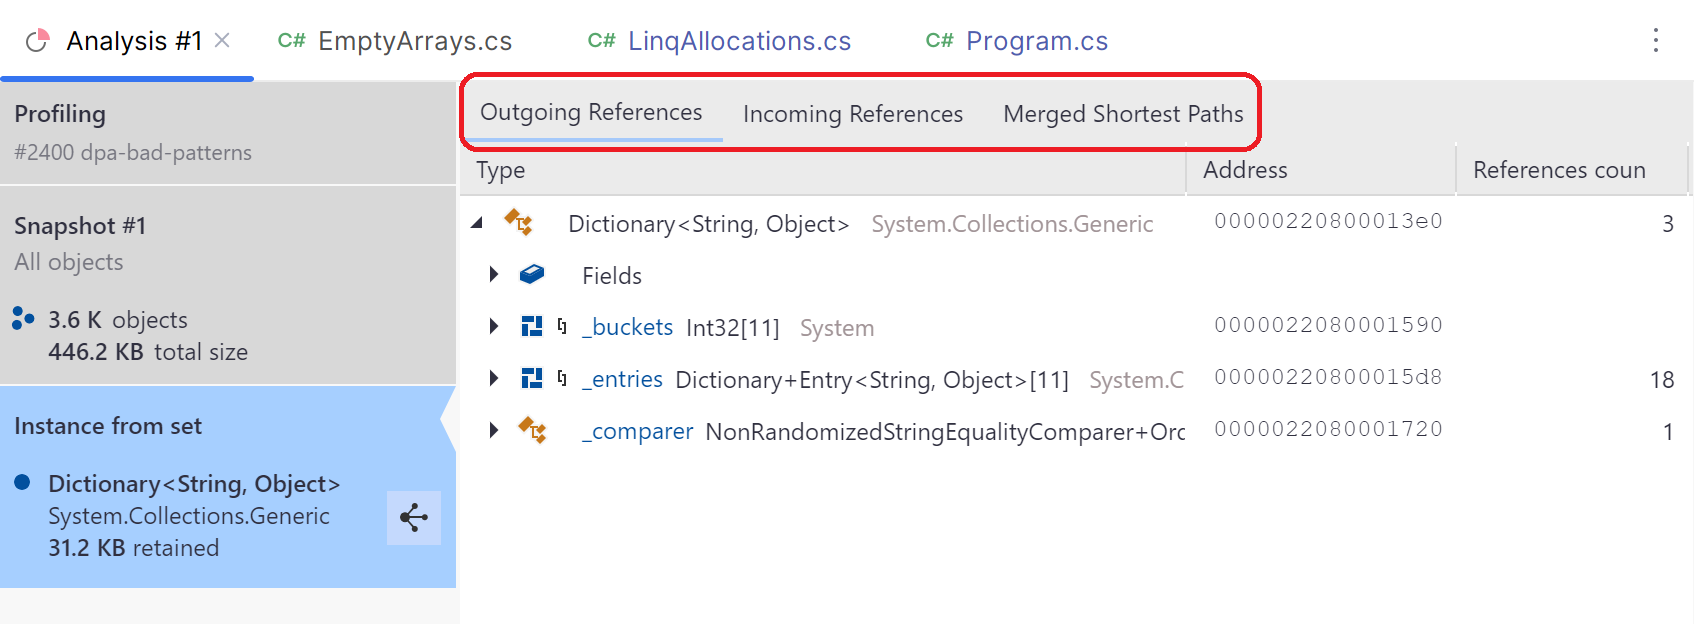Screen dimensions: 1694x624
Task: Open the key view graph icon on instance panel
Action: [414, 518]
